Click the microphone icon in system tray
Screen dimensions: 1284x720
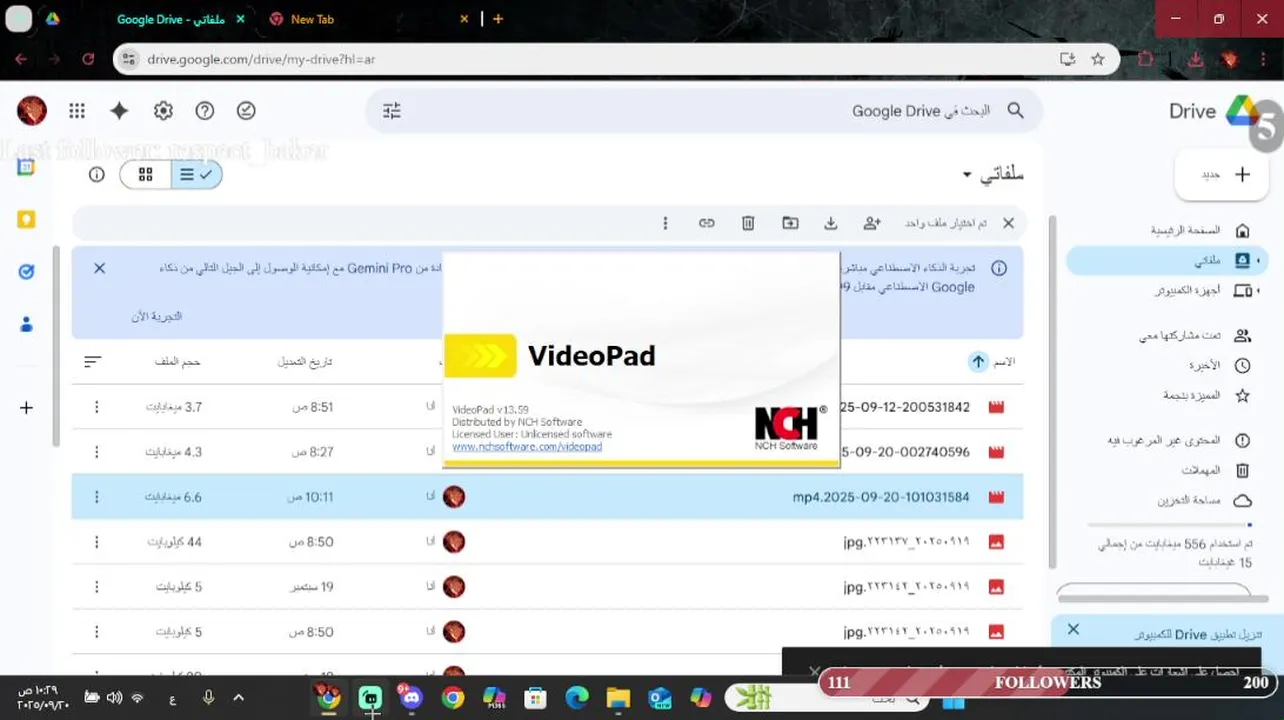click(208, 697)
